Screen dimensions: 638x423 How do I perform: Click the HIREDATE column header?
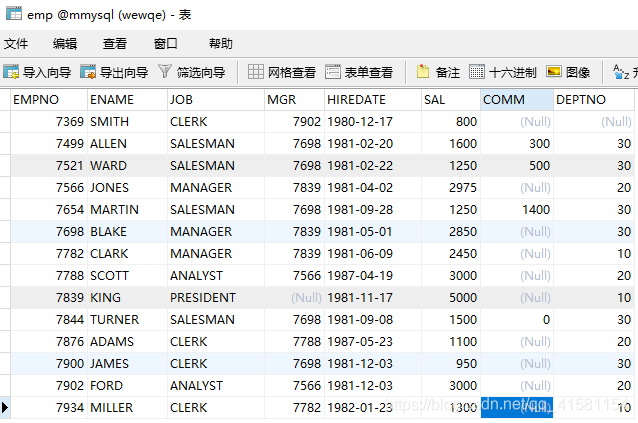coord(373,100)
